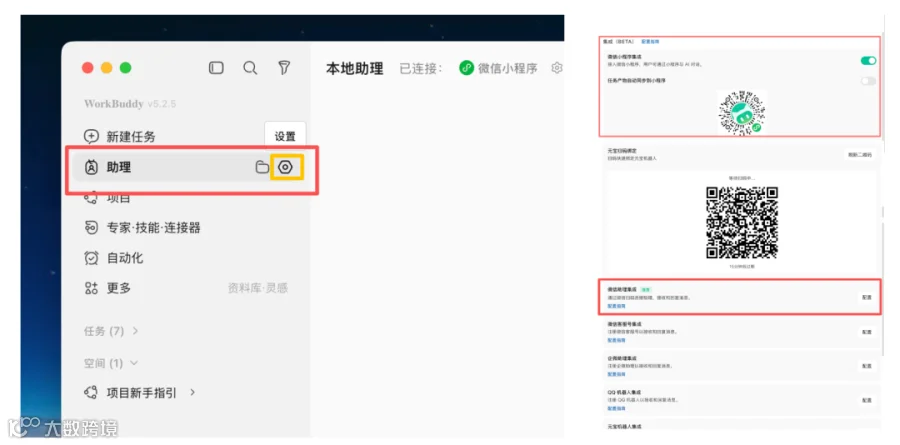This screenshot has width=900, height=445.
Task: Click the 更多 grid icon
Action: click(91, 288)
